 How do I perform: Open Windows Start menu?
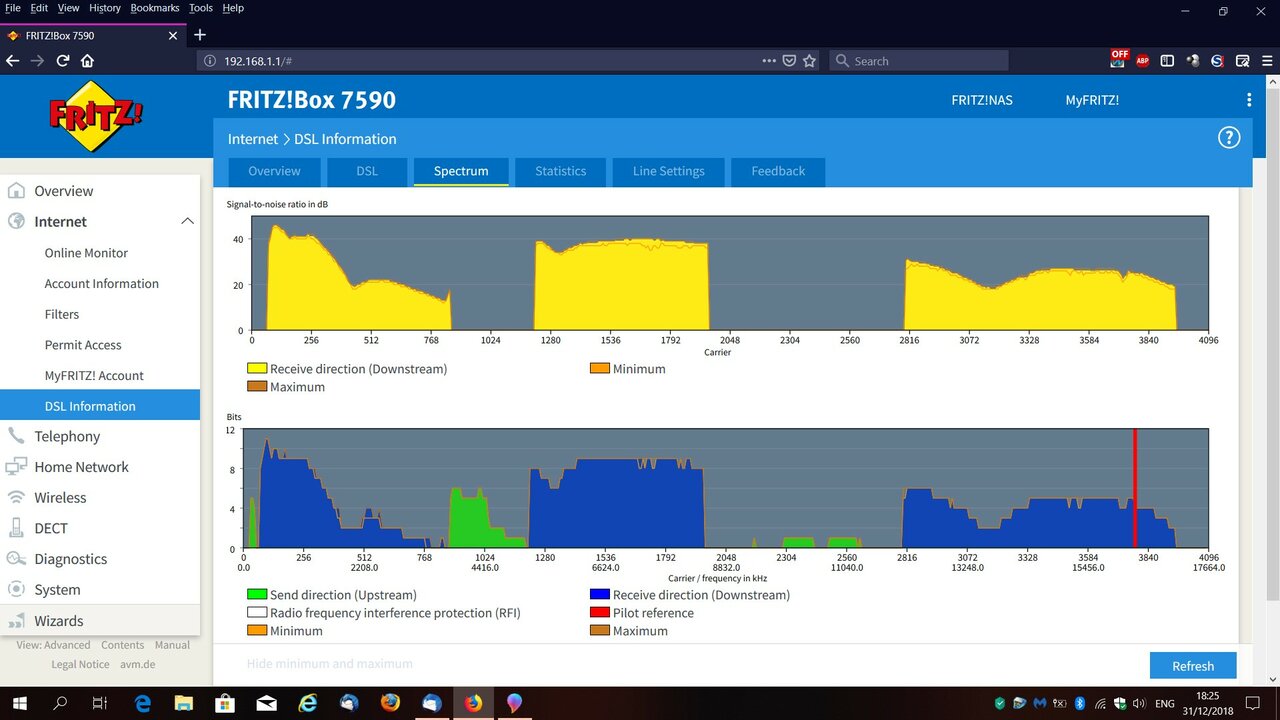20,703
